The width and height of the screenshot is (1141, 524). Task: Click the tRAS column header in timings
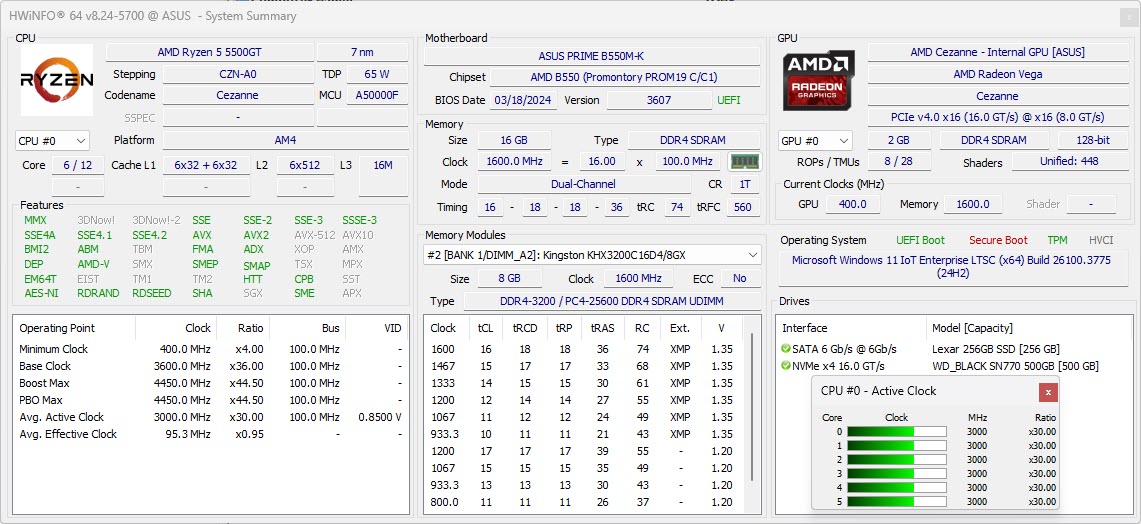pos(603,328)
